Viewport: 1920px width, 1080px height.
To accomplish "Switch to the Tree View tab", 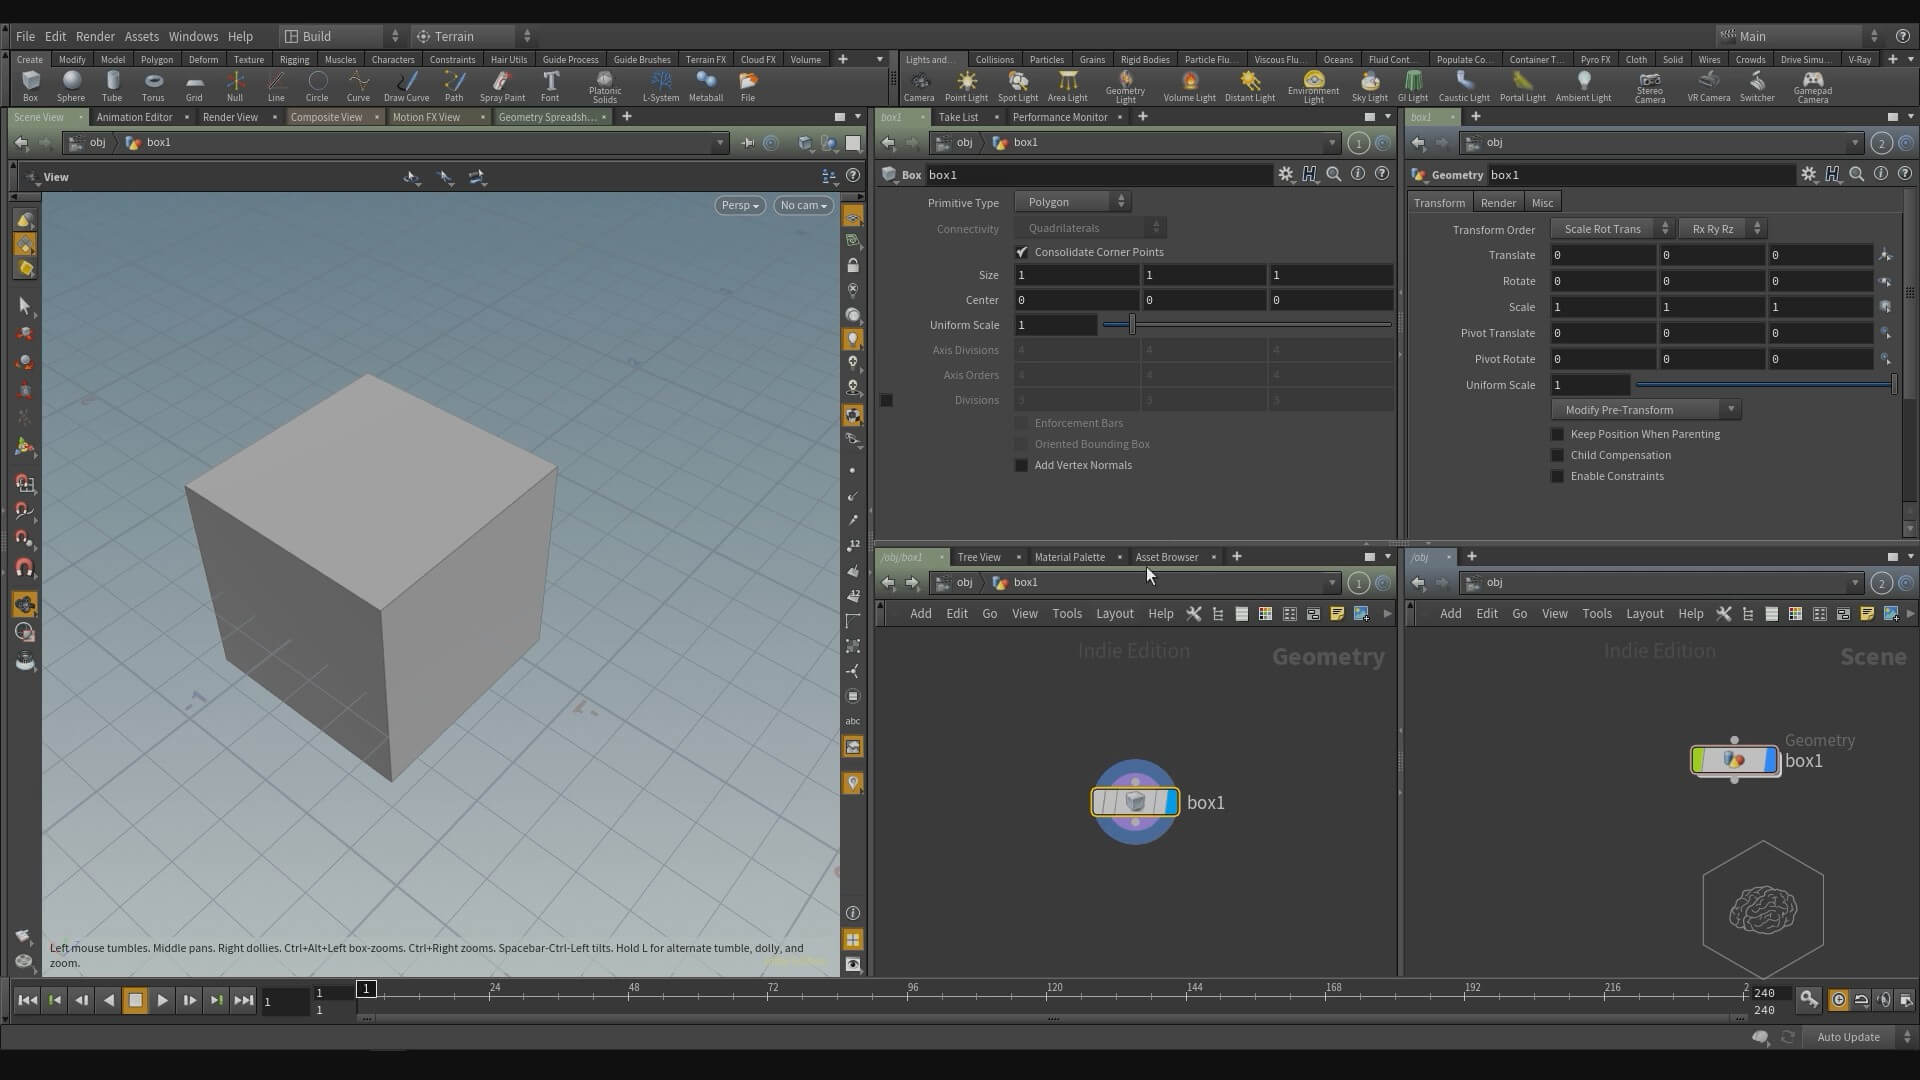I will (978, 557).
